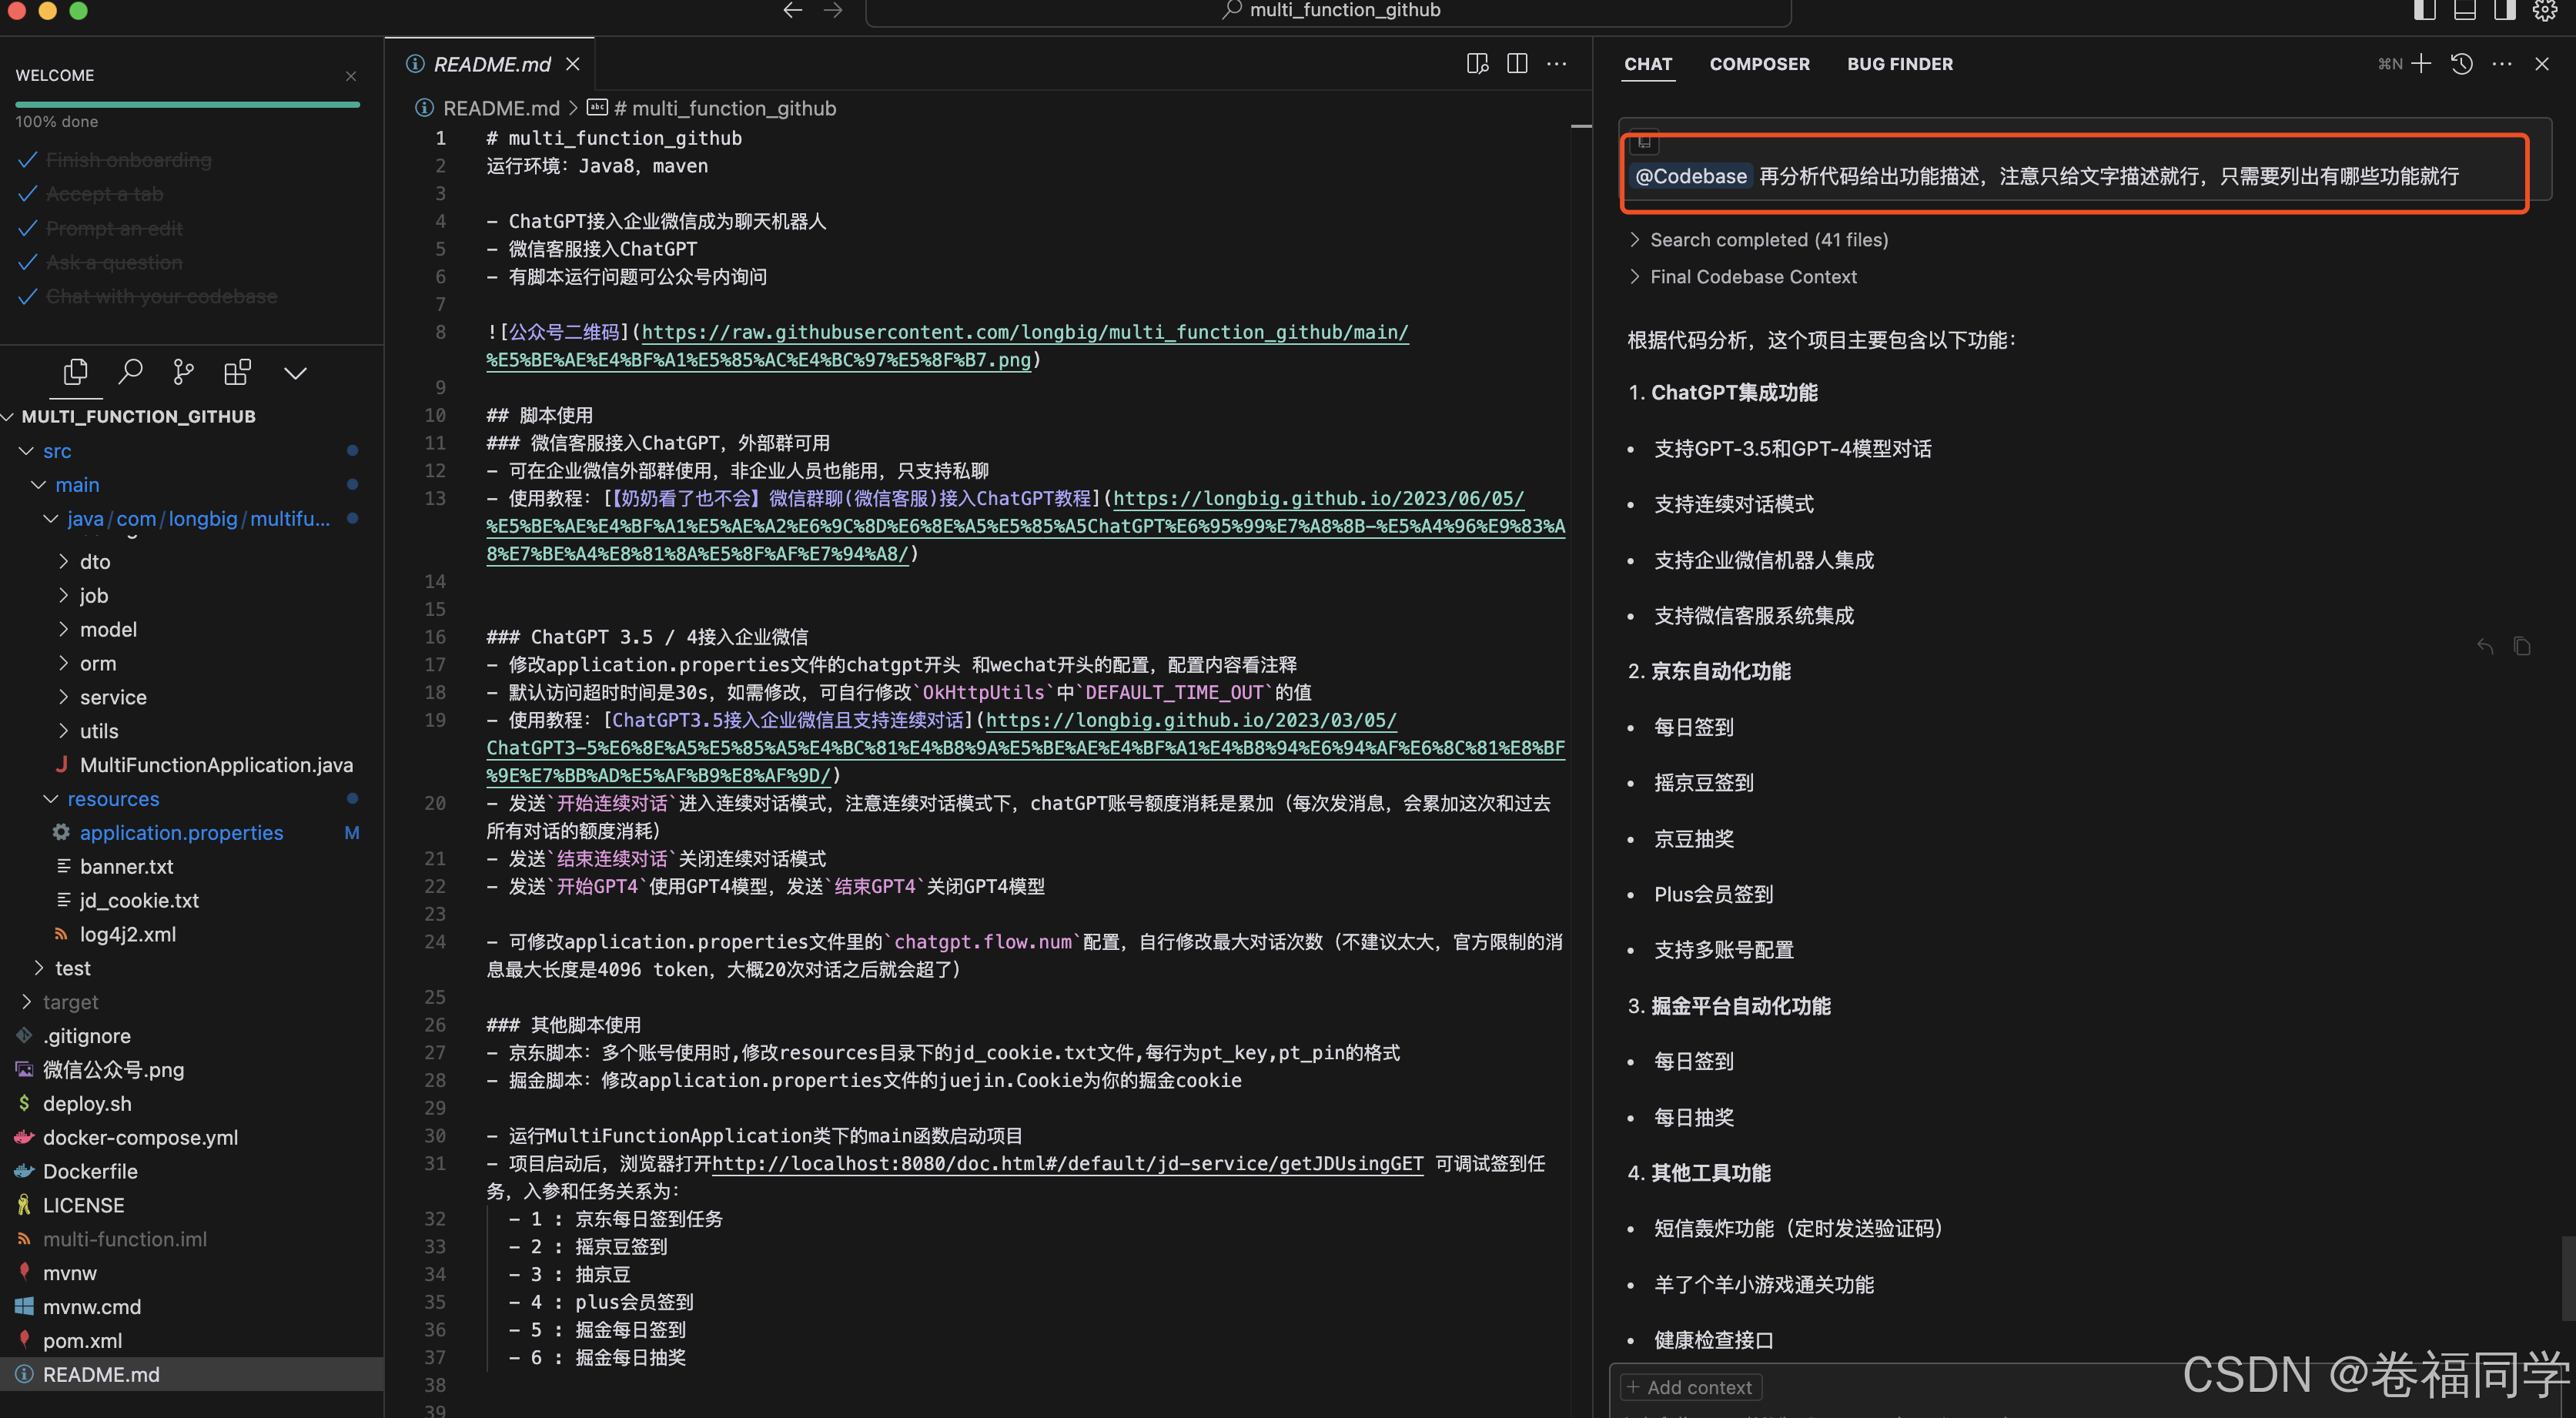
Task: Open Markdown preview for README.md
Action: coord(1477,63)
